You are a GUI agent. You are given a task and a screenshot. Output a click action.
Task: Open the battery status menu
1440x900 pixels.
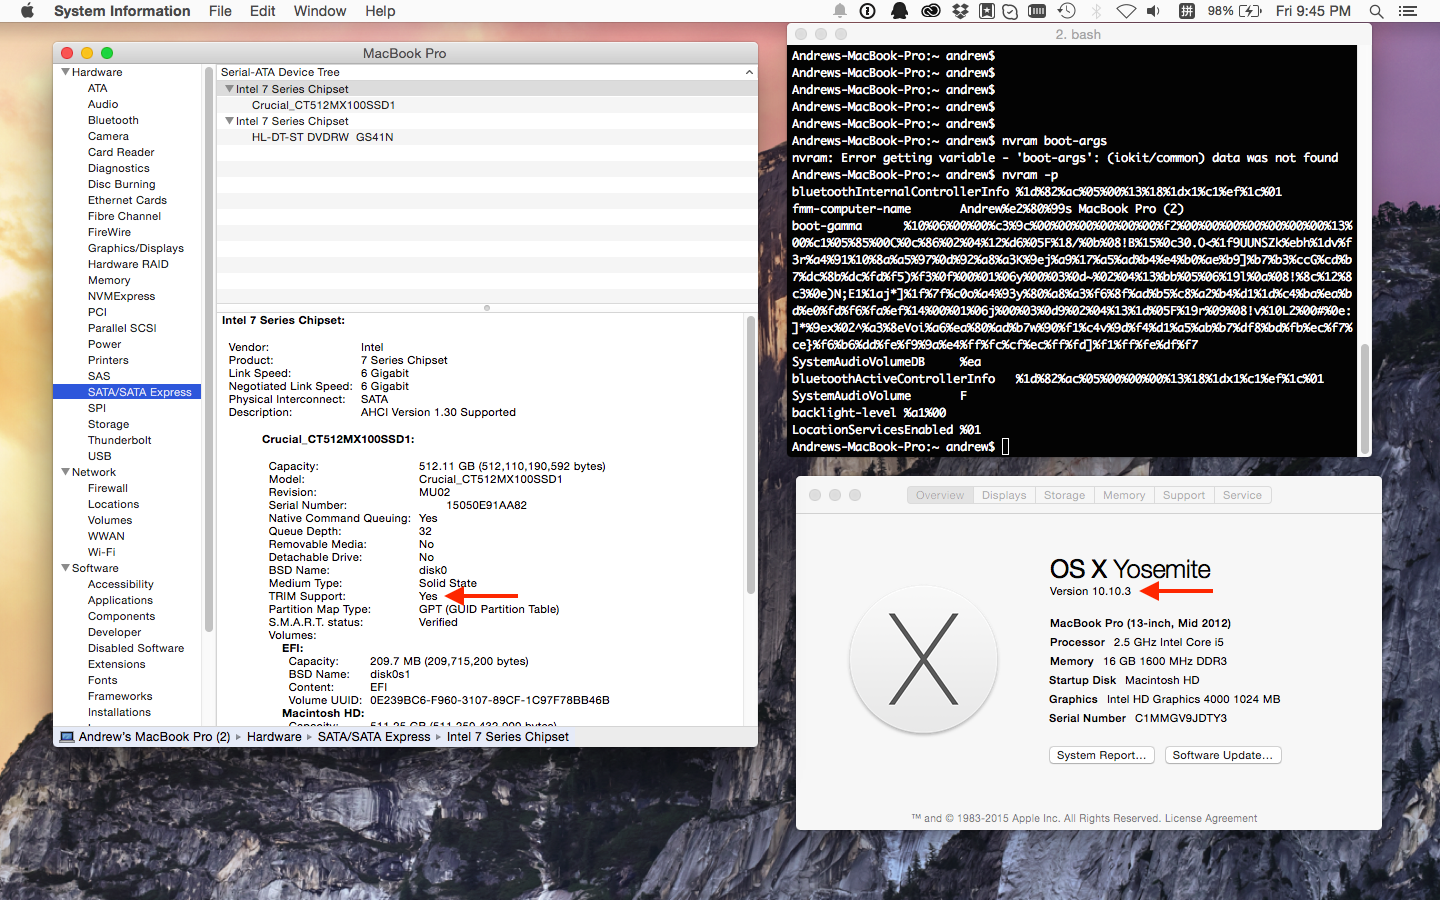(1235, 11)
